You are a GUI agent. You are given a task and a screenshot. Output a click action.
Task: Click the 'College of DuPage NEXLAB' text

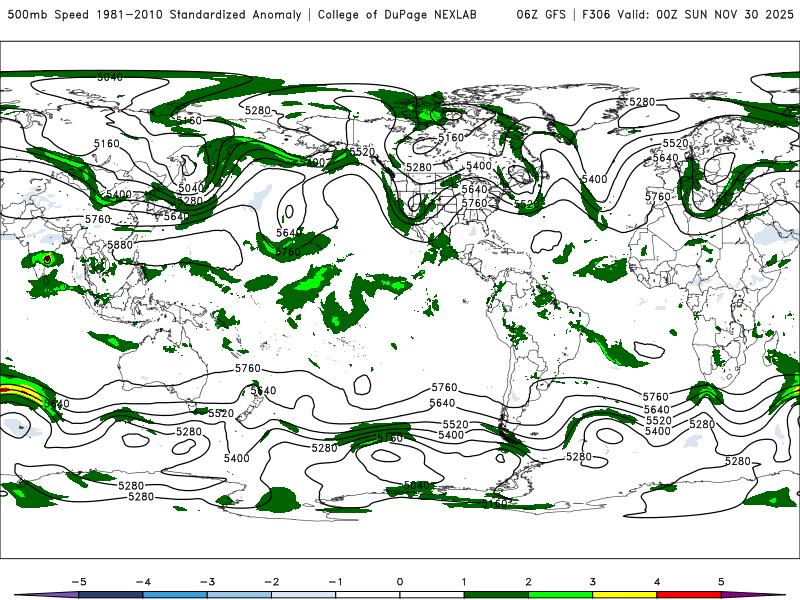(397, 14)
